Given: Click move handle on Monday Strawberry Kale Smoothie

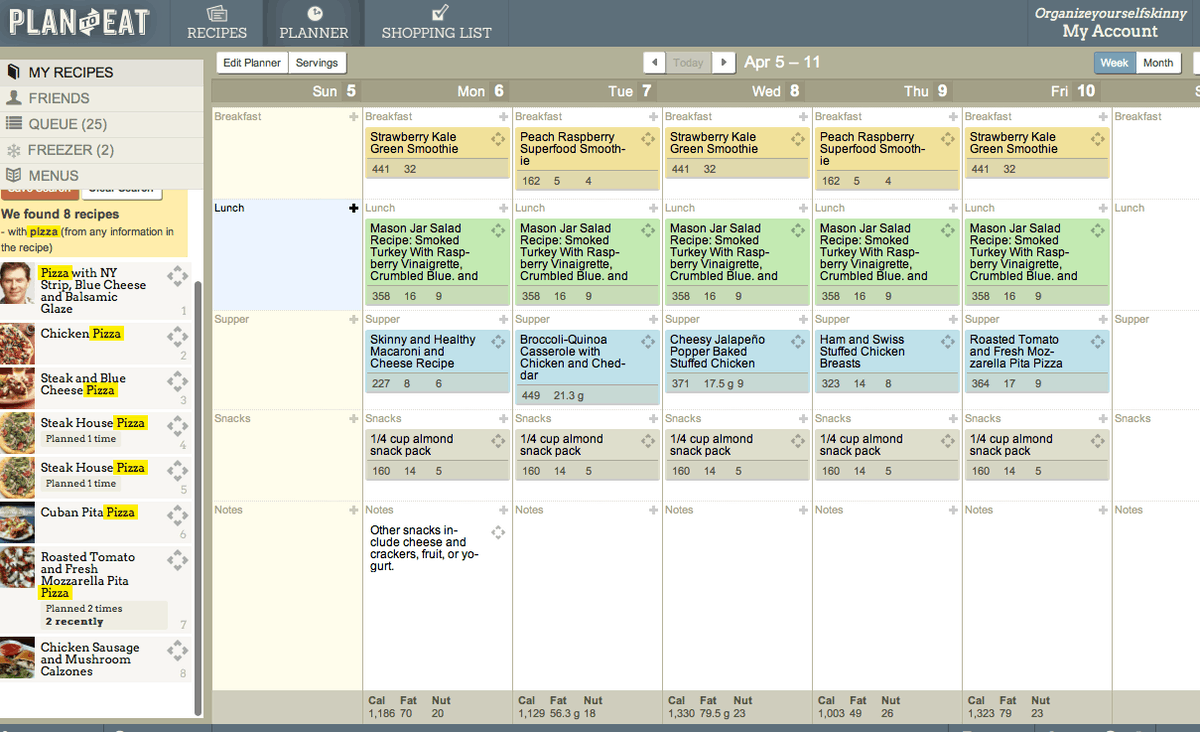Looking at the screenshot, I should pos(498,138).
